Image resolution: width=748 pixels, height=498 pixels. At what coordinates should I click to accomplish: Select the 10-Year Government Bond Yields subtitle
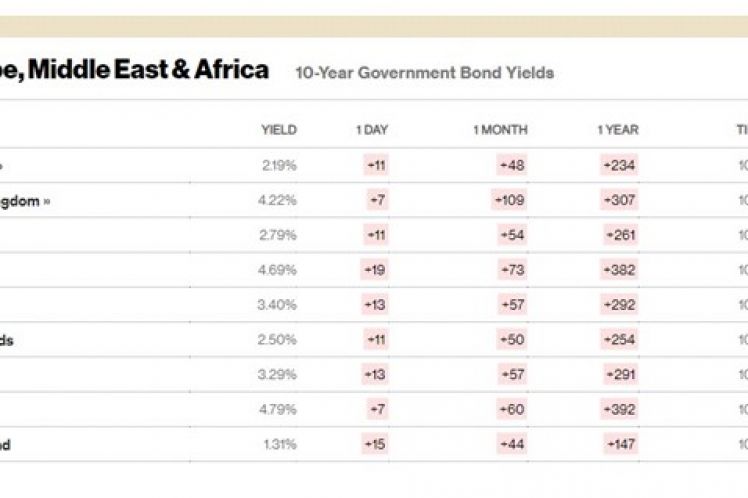click(424, 73)
